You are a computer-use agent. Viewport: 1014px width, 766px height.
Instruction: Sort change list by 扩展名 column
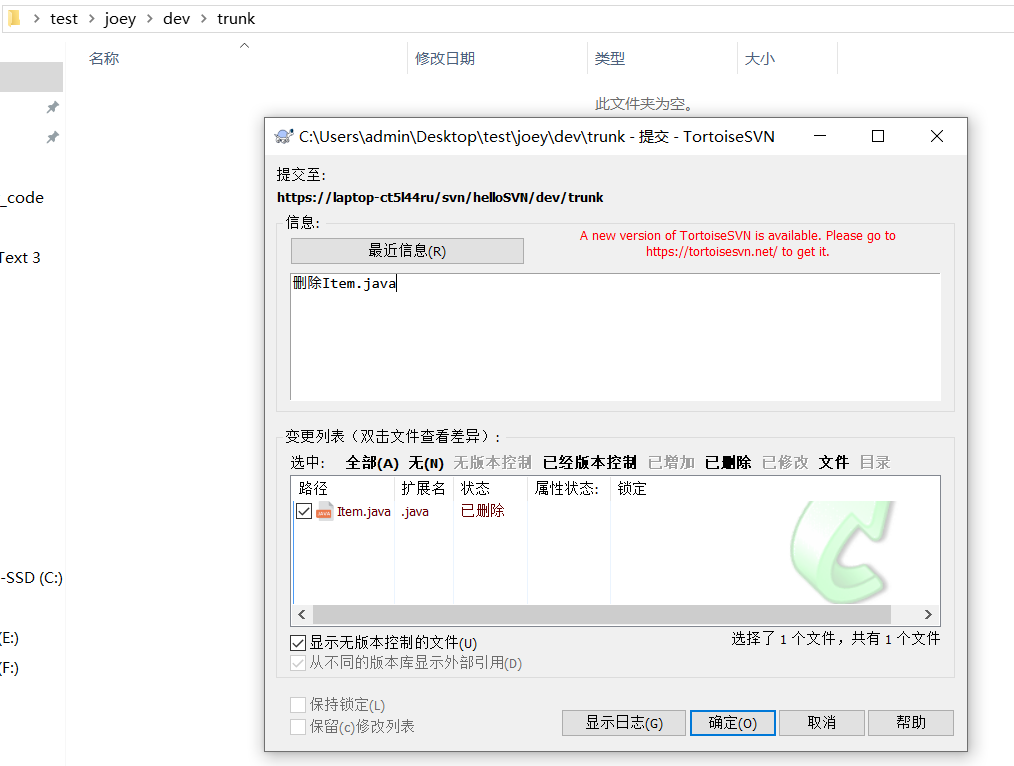coord(424,489)
